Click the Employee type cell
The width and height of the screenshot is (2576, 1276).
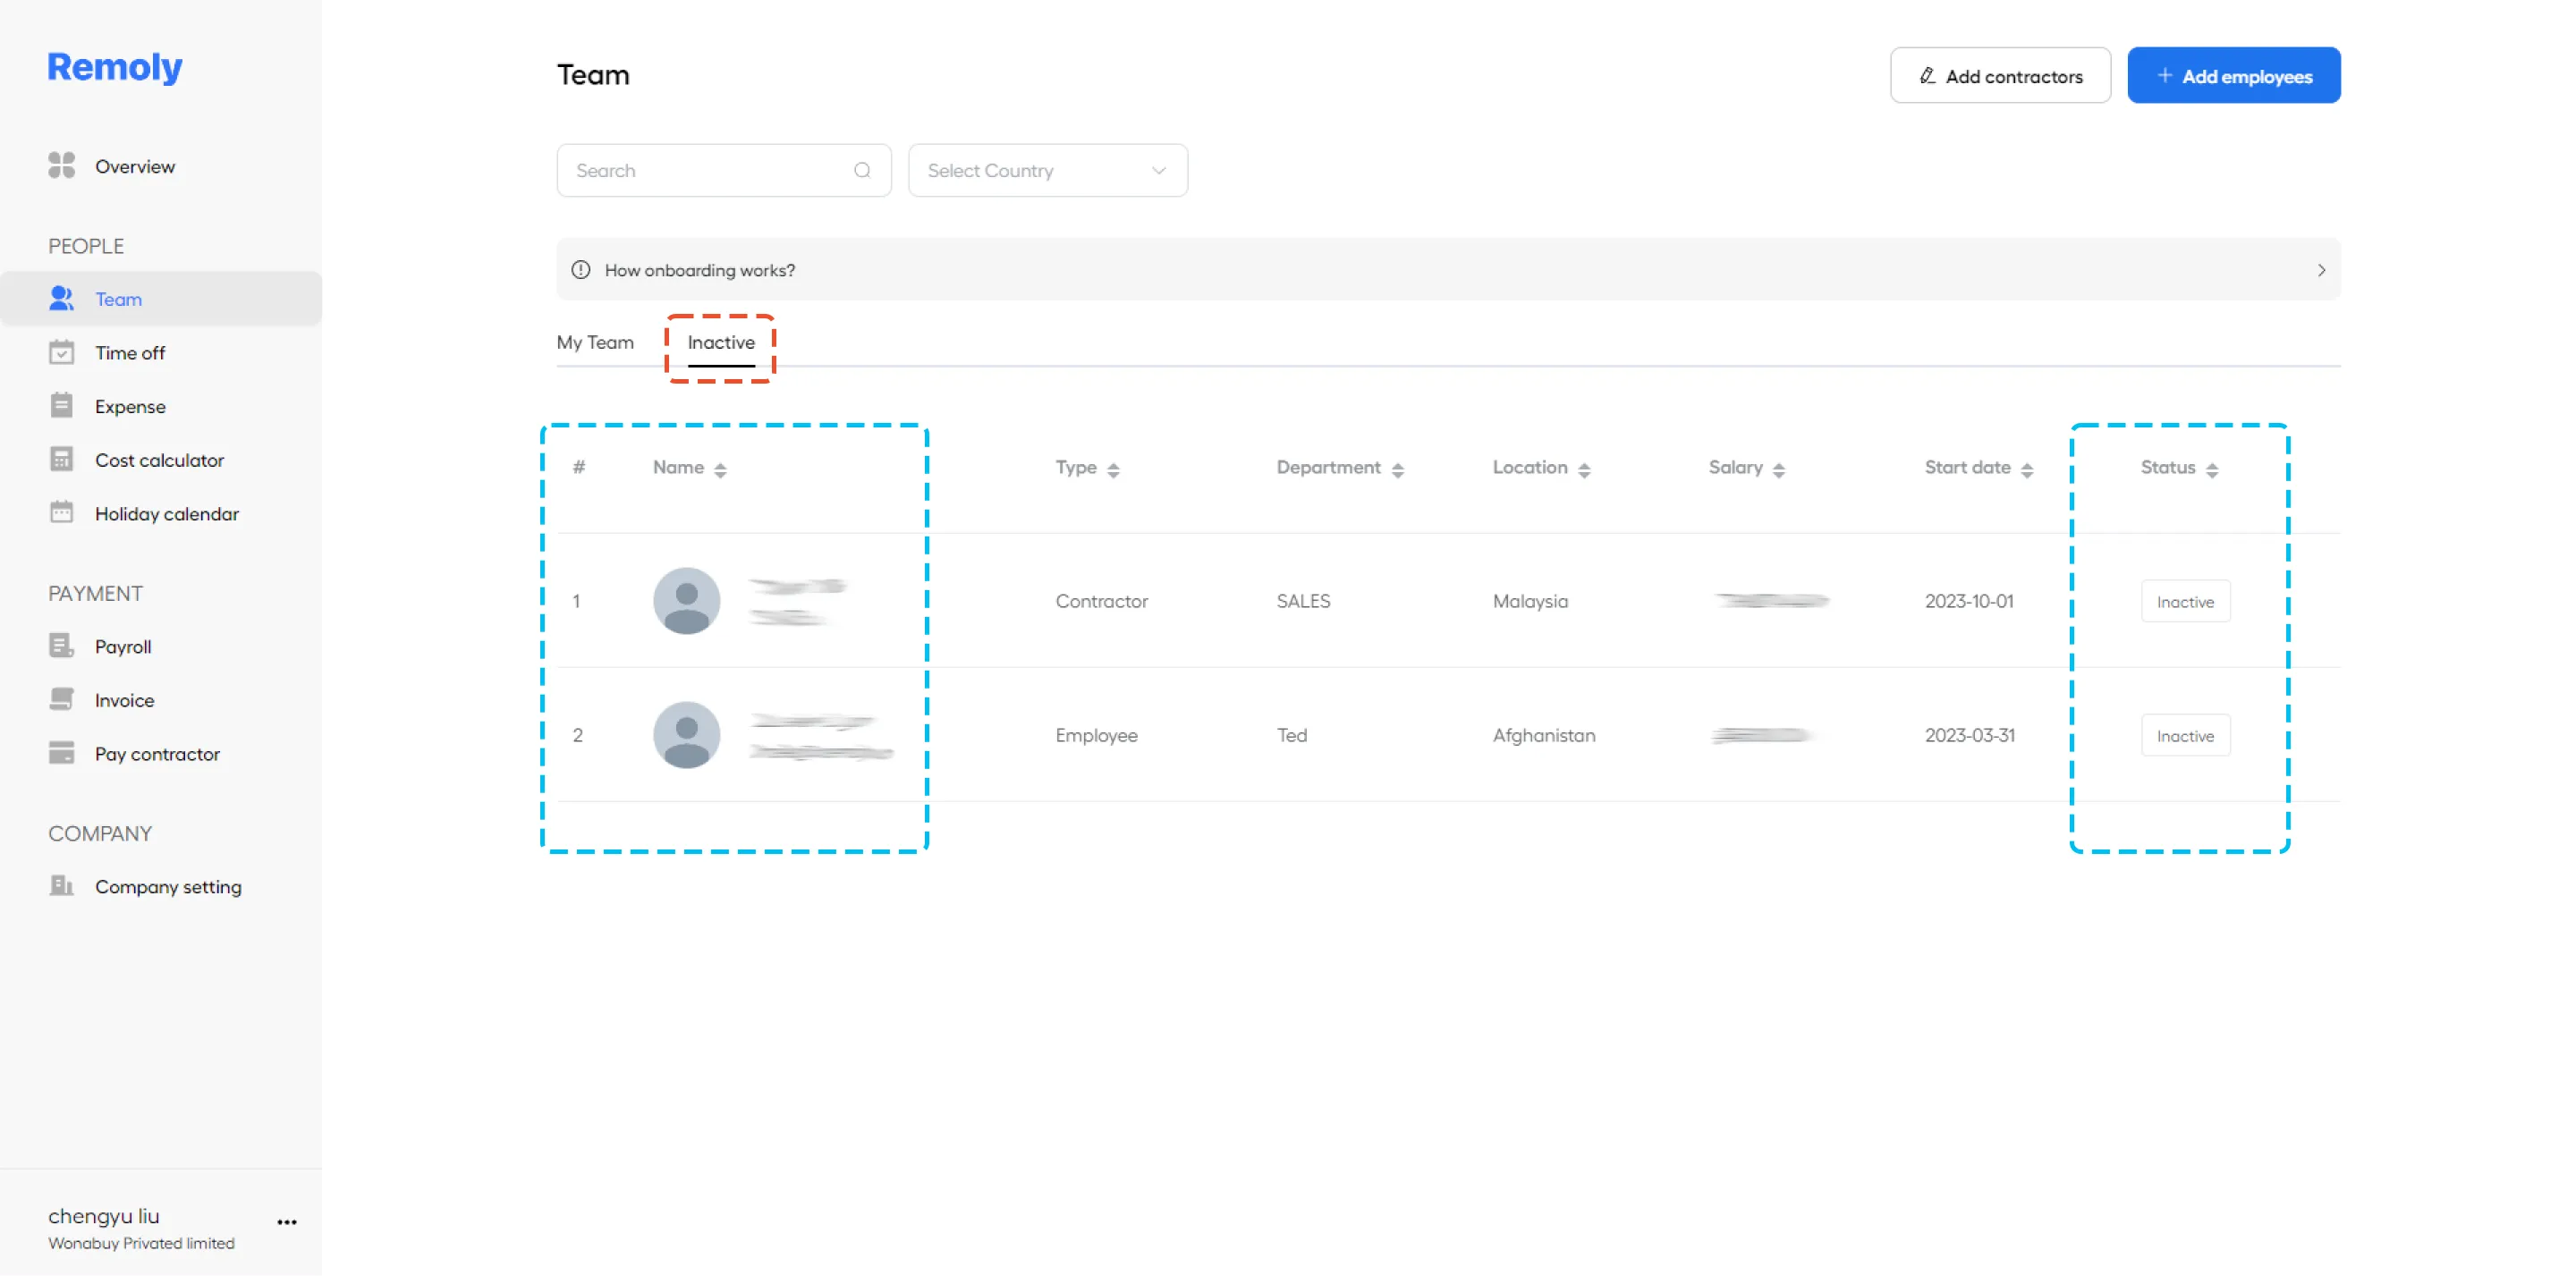1096,735
